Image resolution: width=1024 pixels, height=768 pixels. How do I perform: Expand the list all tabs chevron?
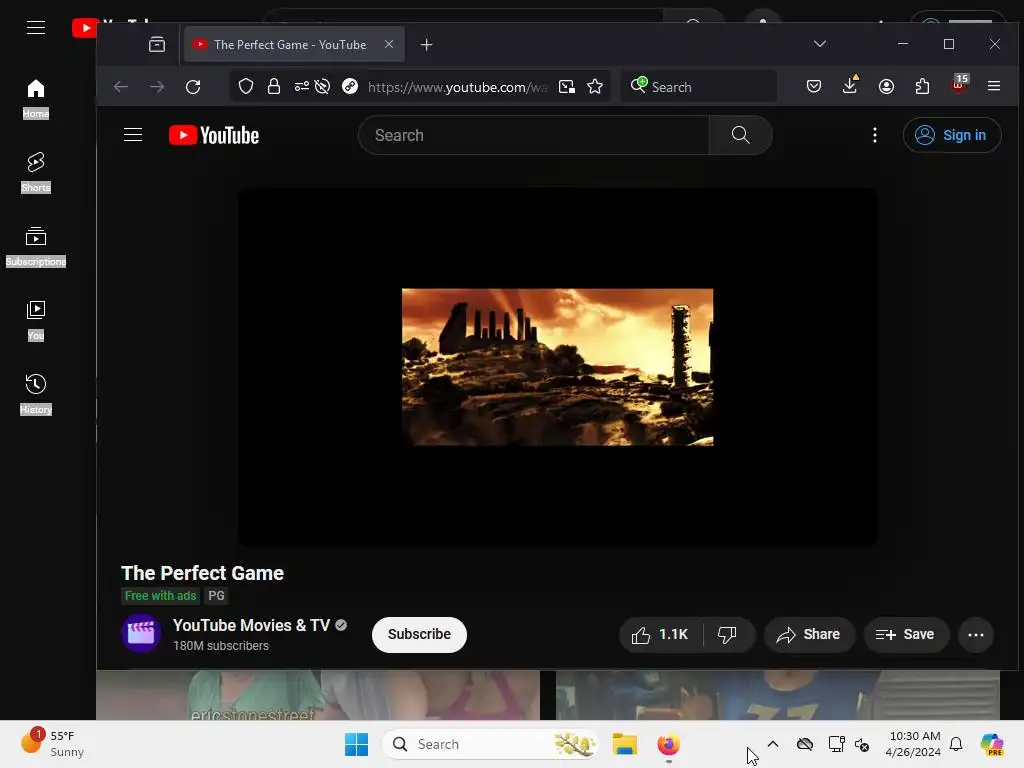click(820, 44)
